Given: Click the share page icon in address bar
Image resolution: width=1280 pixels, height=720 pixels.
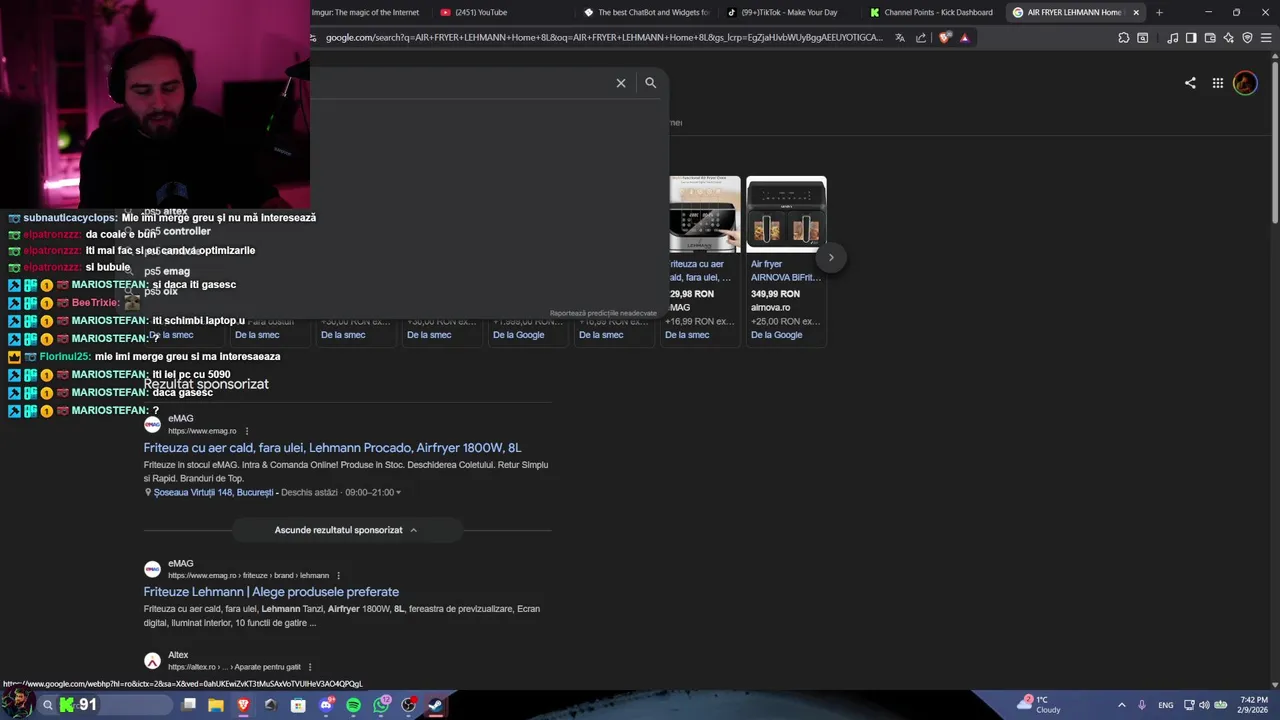Looking at the screenshot, I should pos(921,38).
